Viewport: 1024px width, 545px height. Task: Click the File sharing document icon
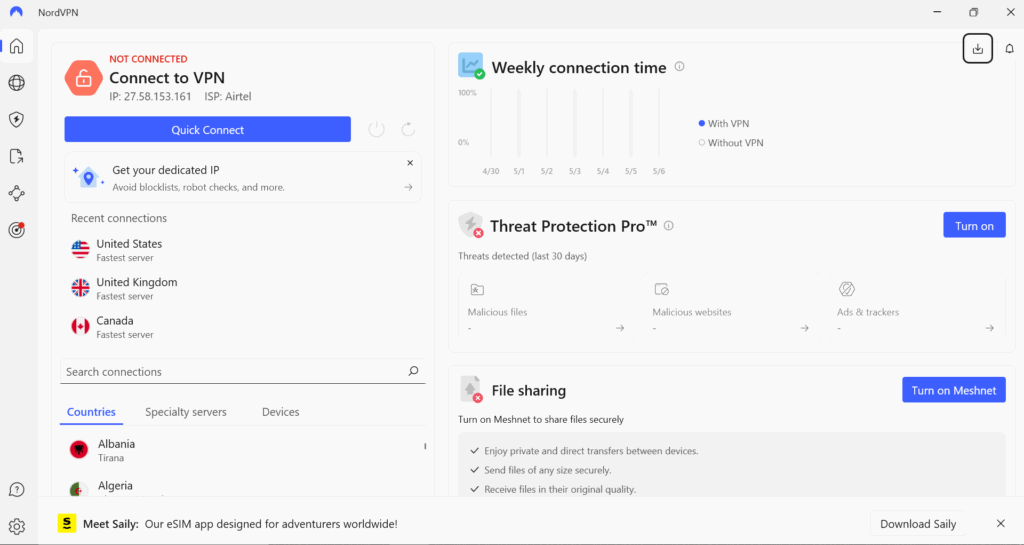pyautogui.click(x=471, y=389)
